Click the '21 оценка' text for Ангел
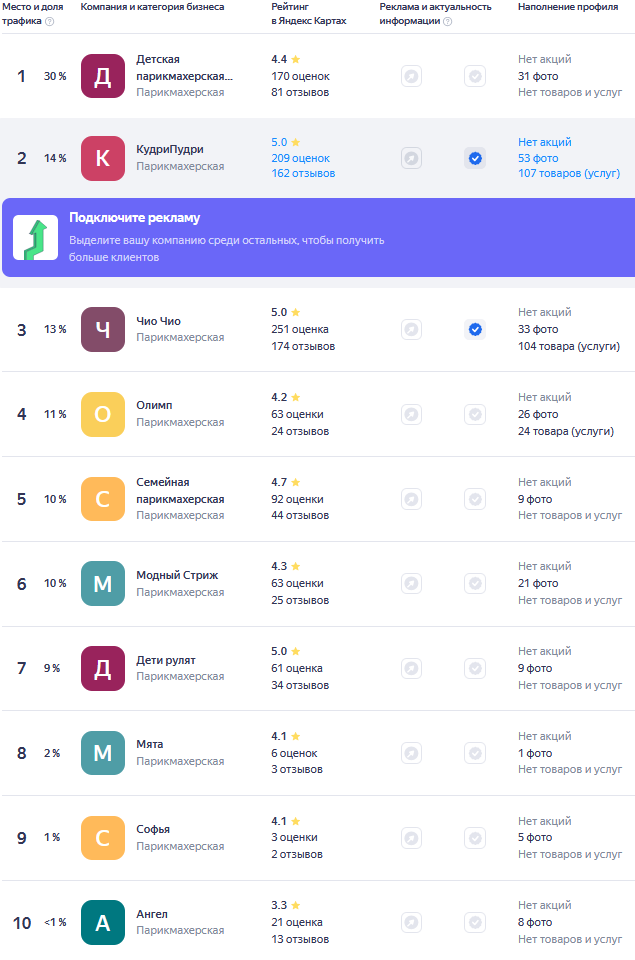This screenshot has height=960, width=635. pos(297,923)
